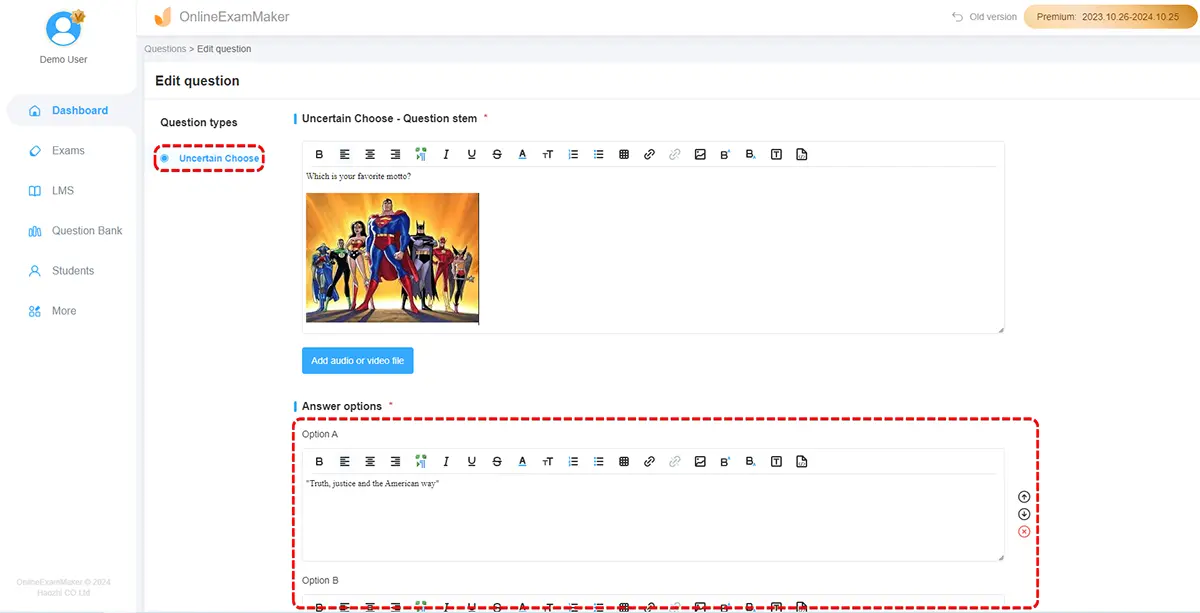Align left in question stem toolbar
Image resolution: width=1200 pixels, height=613 pixels.
point(345,154)
